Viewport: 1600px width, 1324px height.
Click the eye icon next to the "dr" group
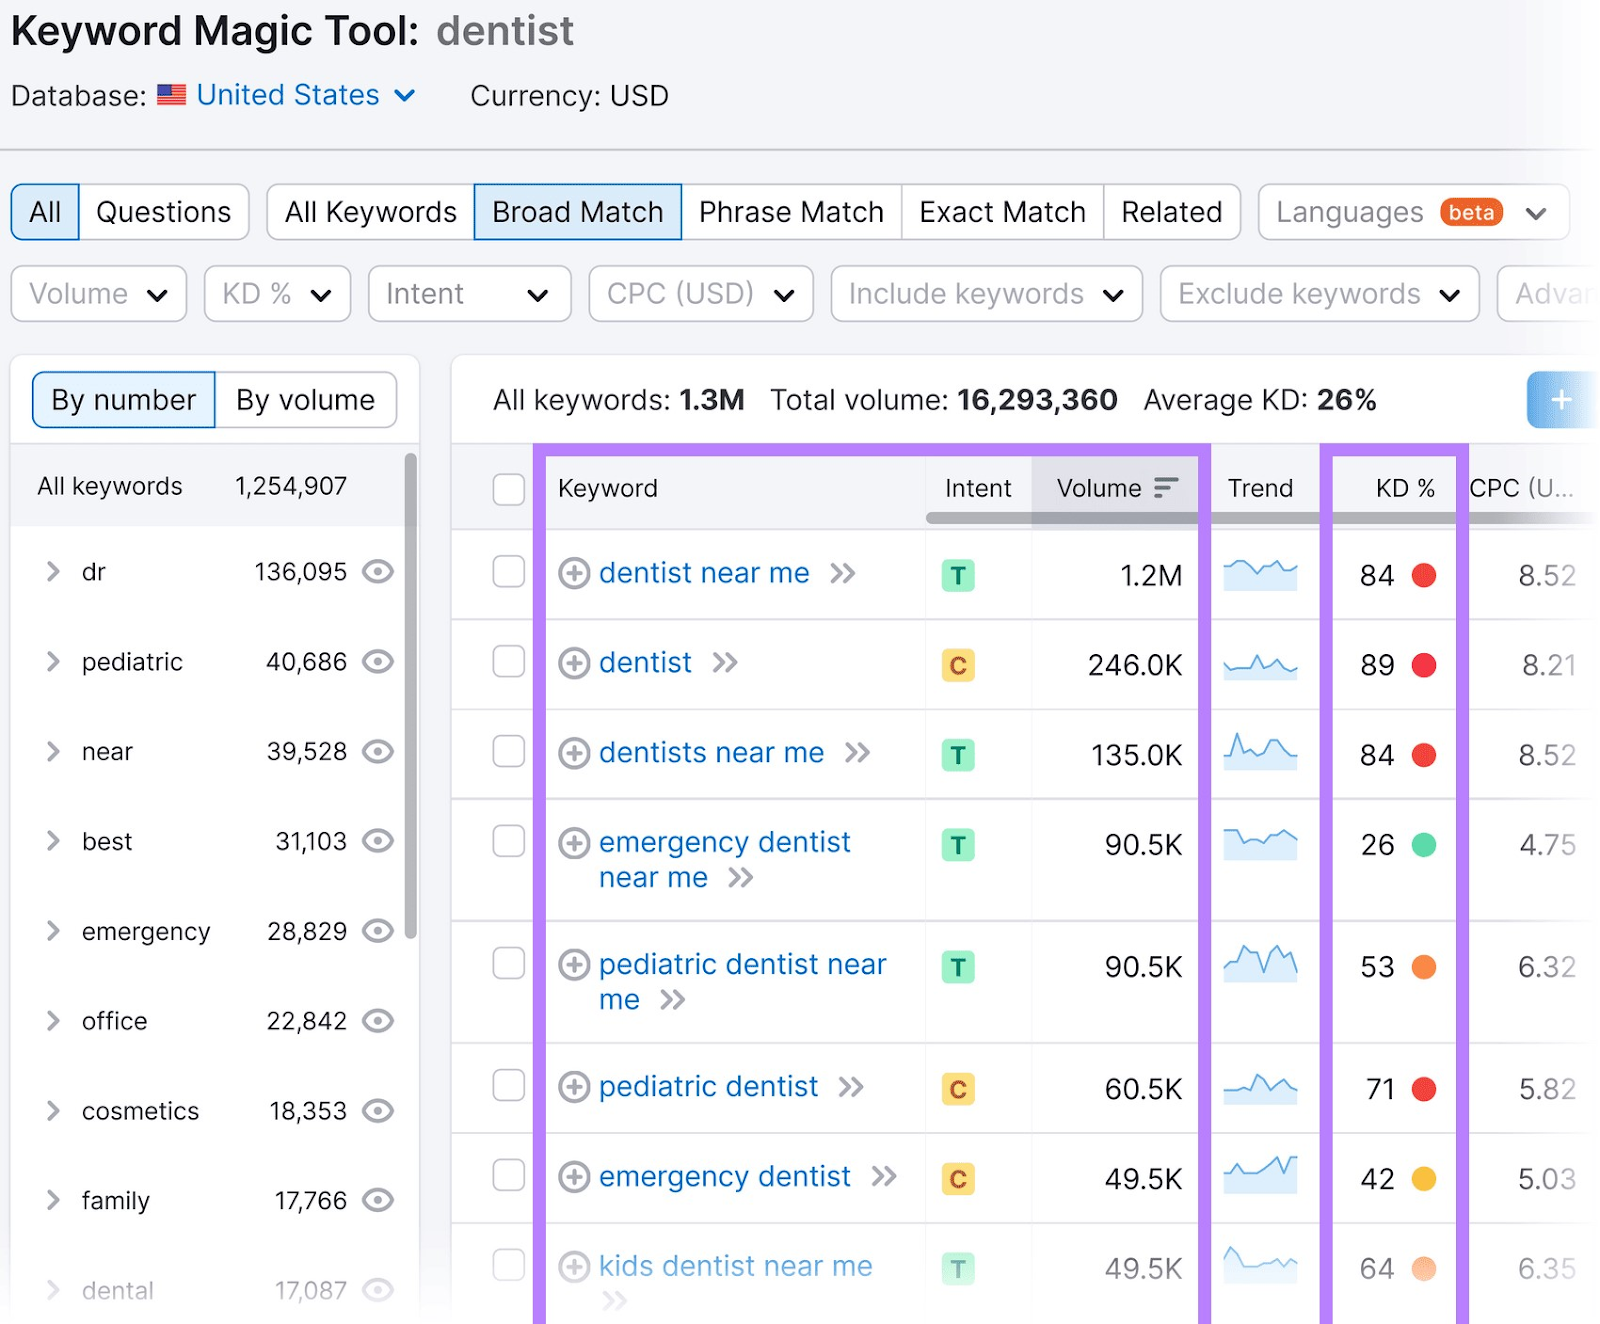(x=377, y=571)
